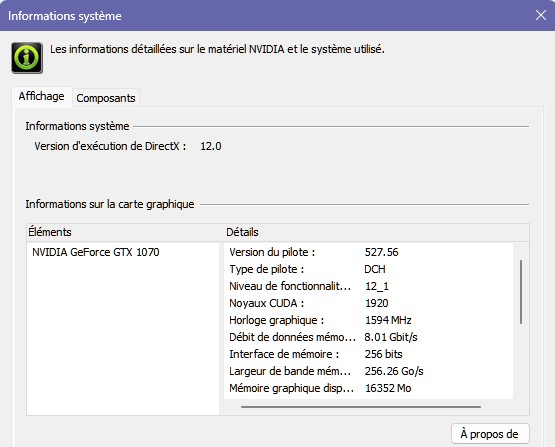The width and height of the screenshot is (555, 447).
Task: Select the Largeur de bande mém… row
Action: point(368,371)
